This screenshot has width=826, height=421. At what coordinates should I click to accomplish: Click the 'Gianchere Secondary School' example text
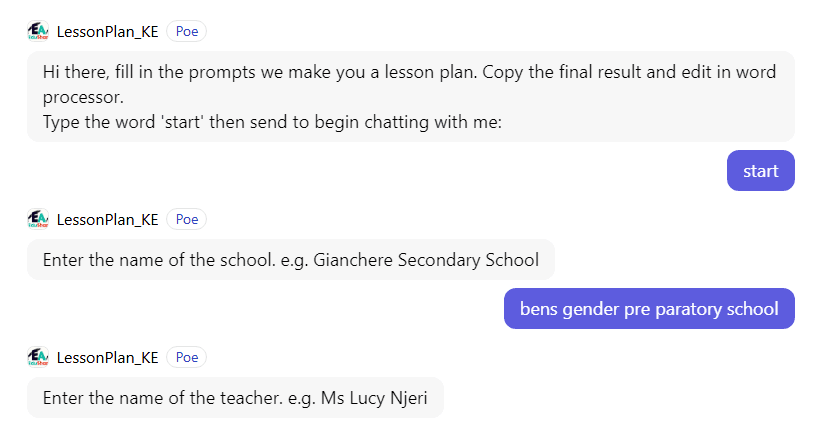426,260
